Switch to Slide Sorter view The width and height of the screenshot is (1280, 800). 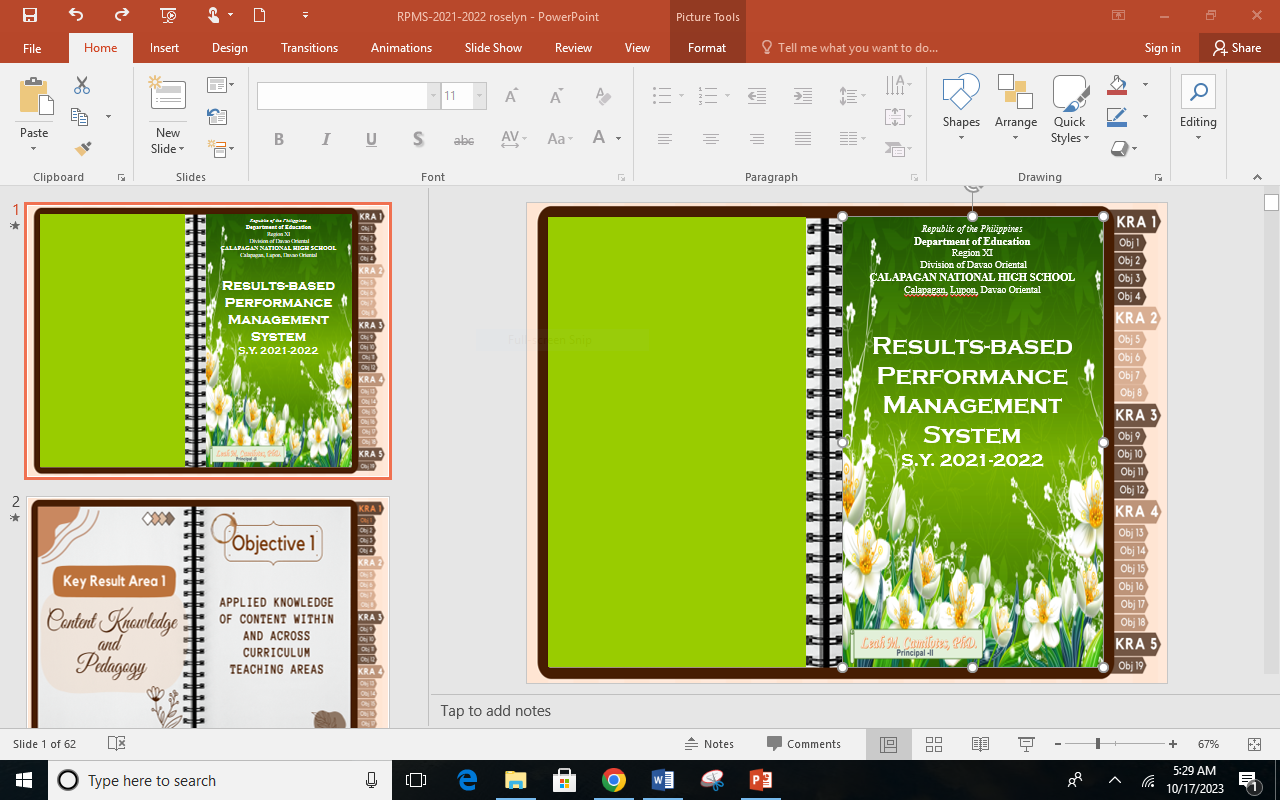tap(934, 744)
